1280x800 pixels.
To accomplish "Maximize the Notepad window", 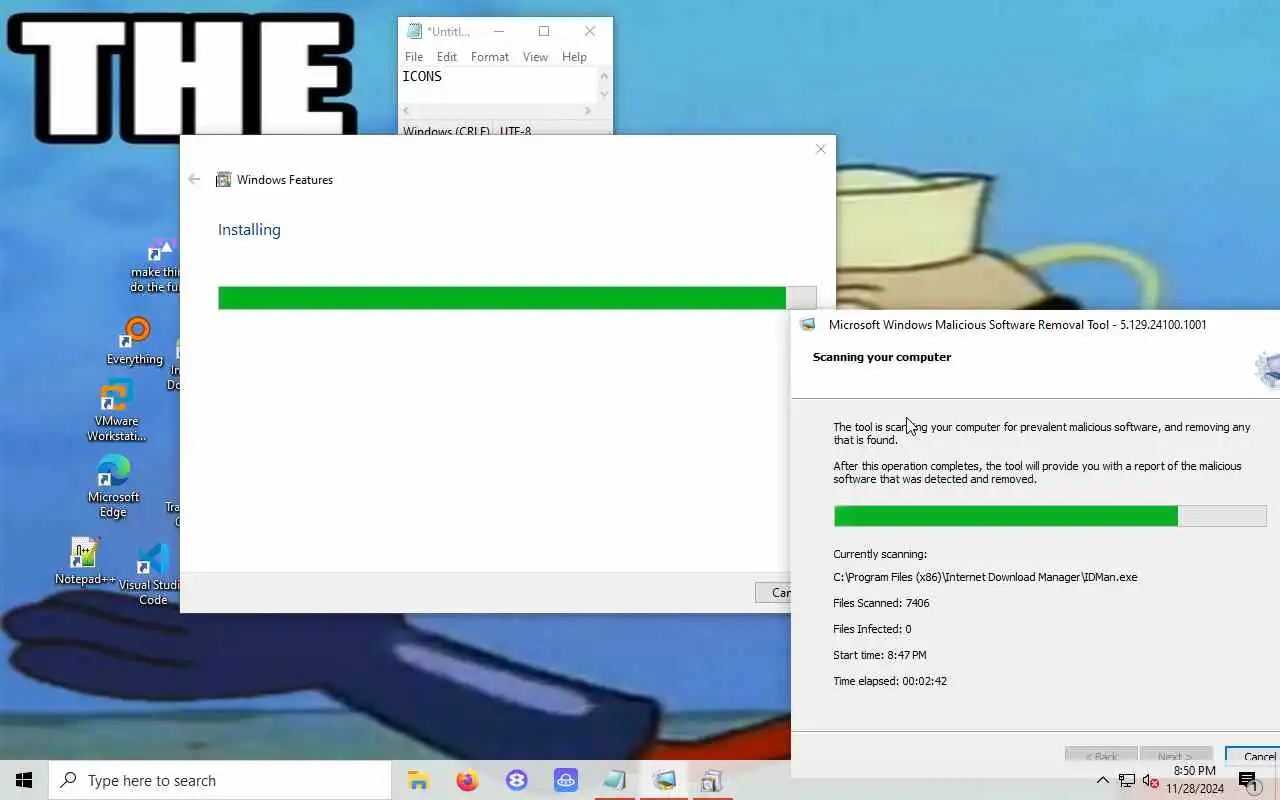I will (544, 31).
